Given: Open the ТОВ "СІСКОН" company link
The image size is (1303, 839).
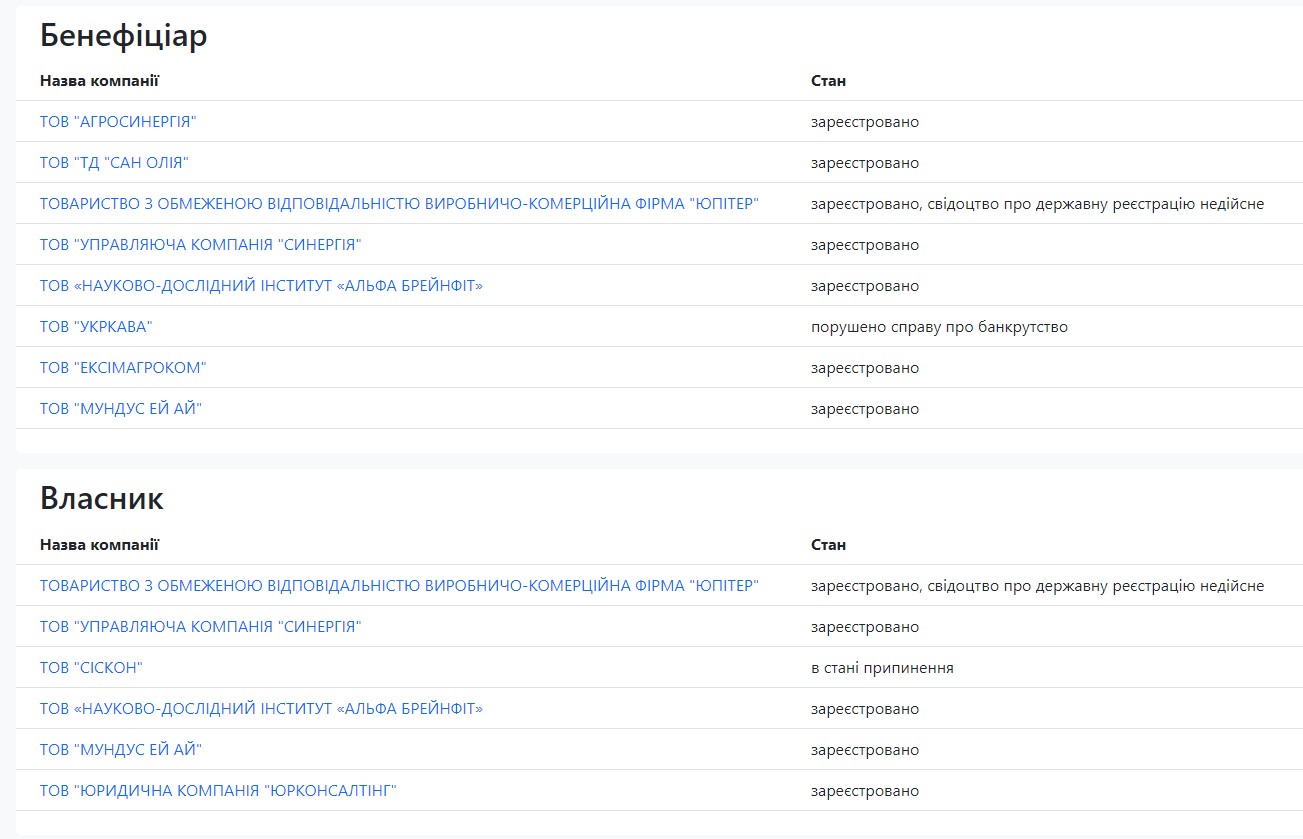Looking at the screenshot, I should pyautogui.click(x=92, y=668).
